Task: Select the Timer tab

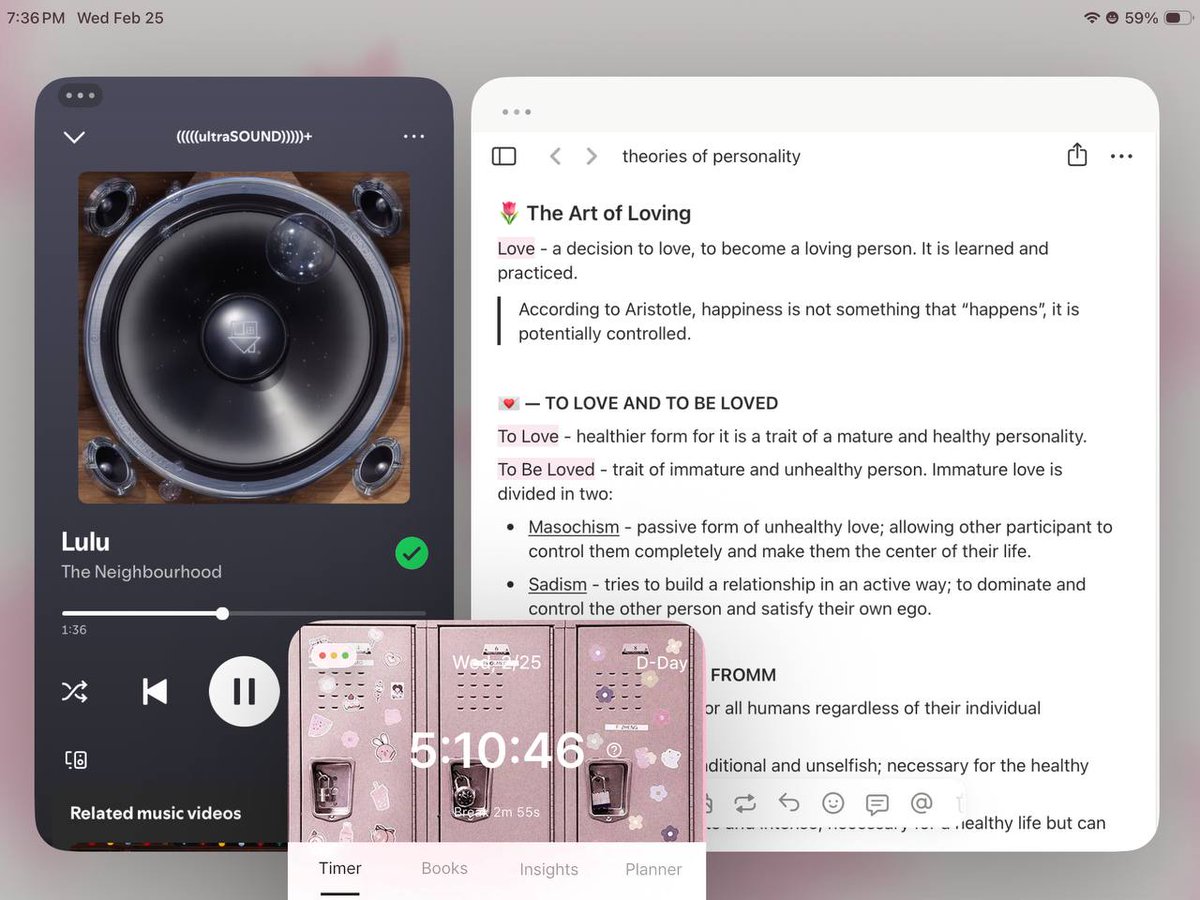Action: [340, 868]
